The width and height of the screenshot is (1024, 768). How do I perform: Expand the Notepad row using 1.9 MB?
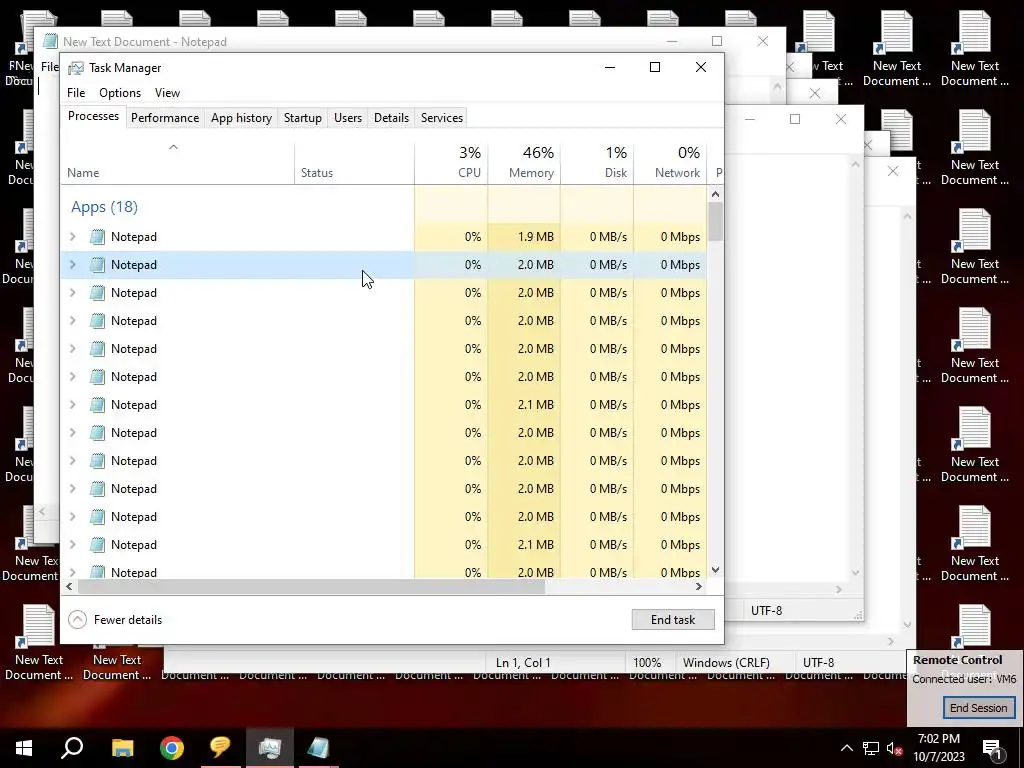click(72, 236)
